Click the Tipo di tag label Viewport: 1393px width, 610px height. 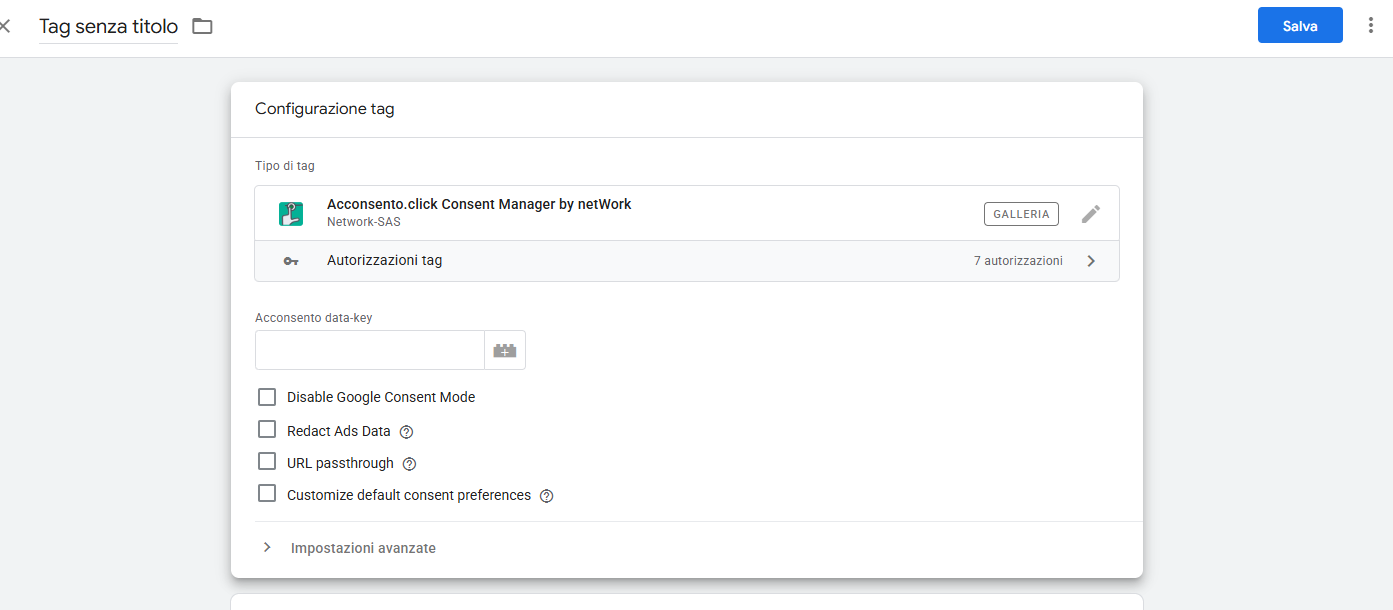(285, 166)
